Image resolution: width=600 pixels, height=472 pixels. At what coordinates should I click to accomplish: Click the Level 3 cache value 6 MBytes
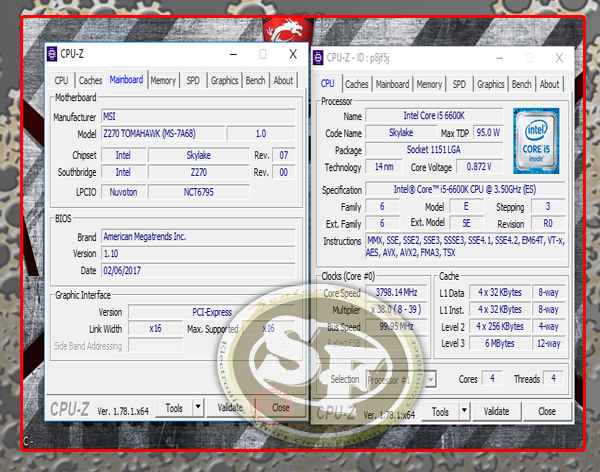500,343
